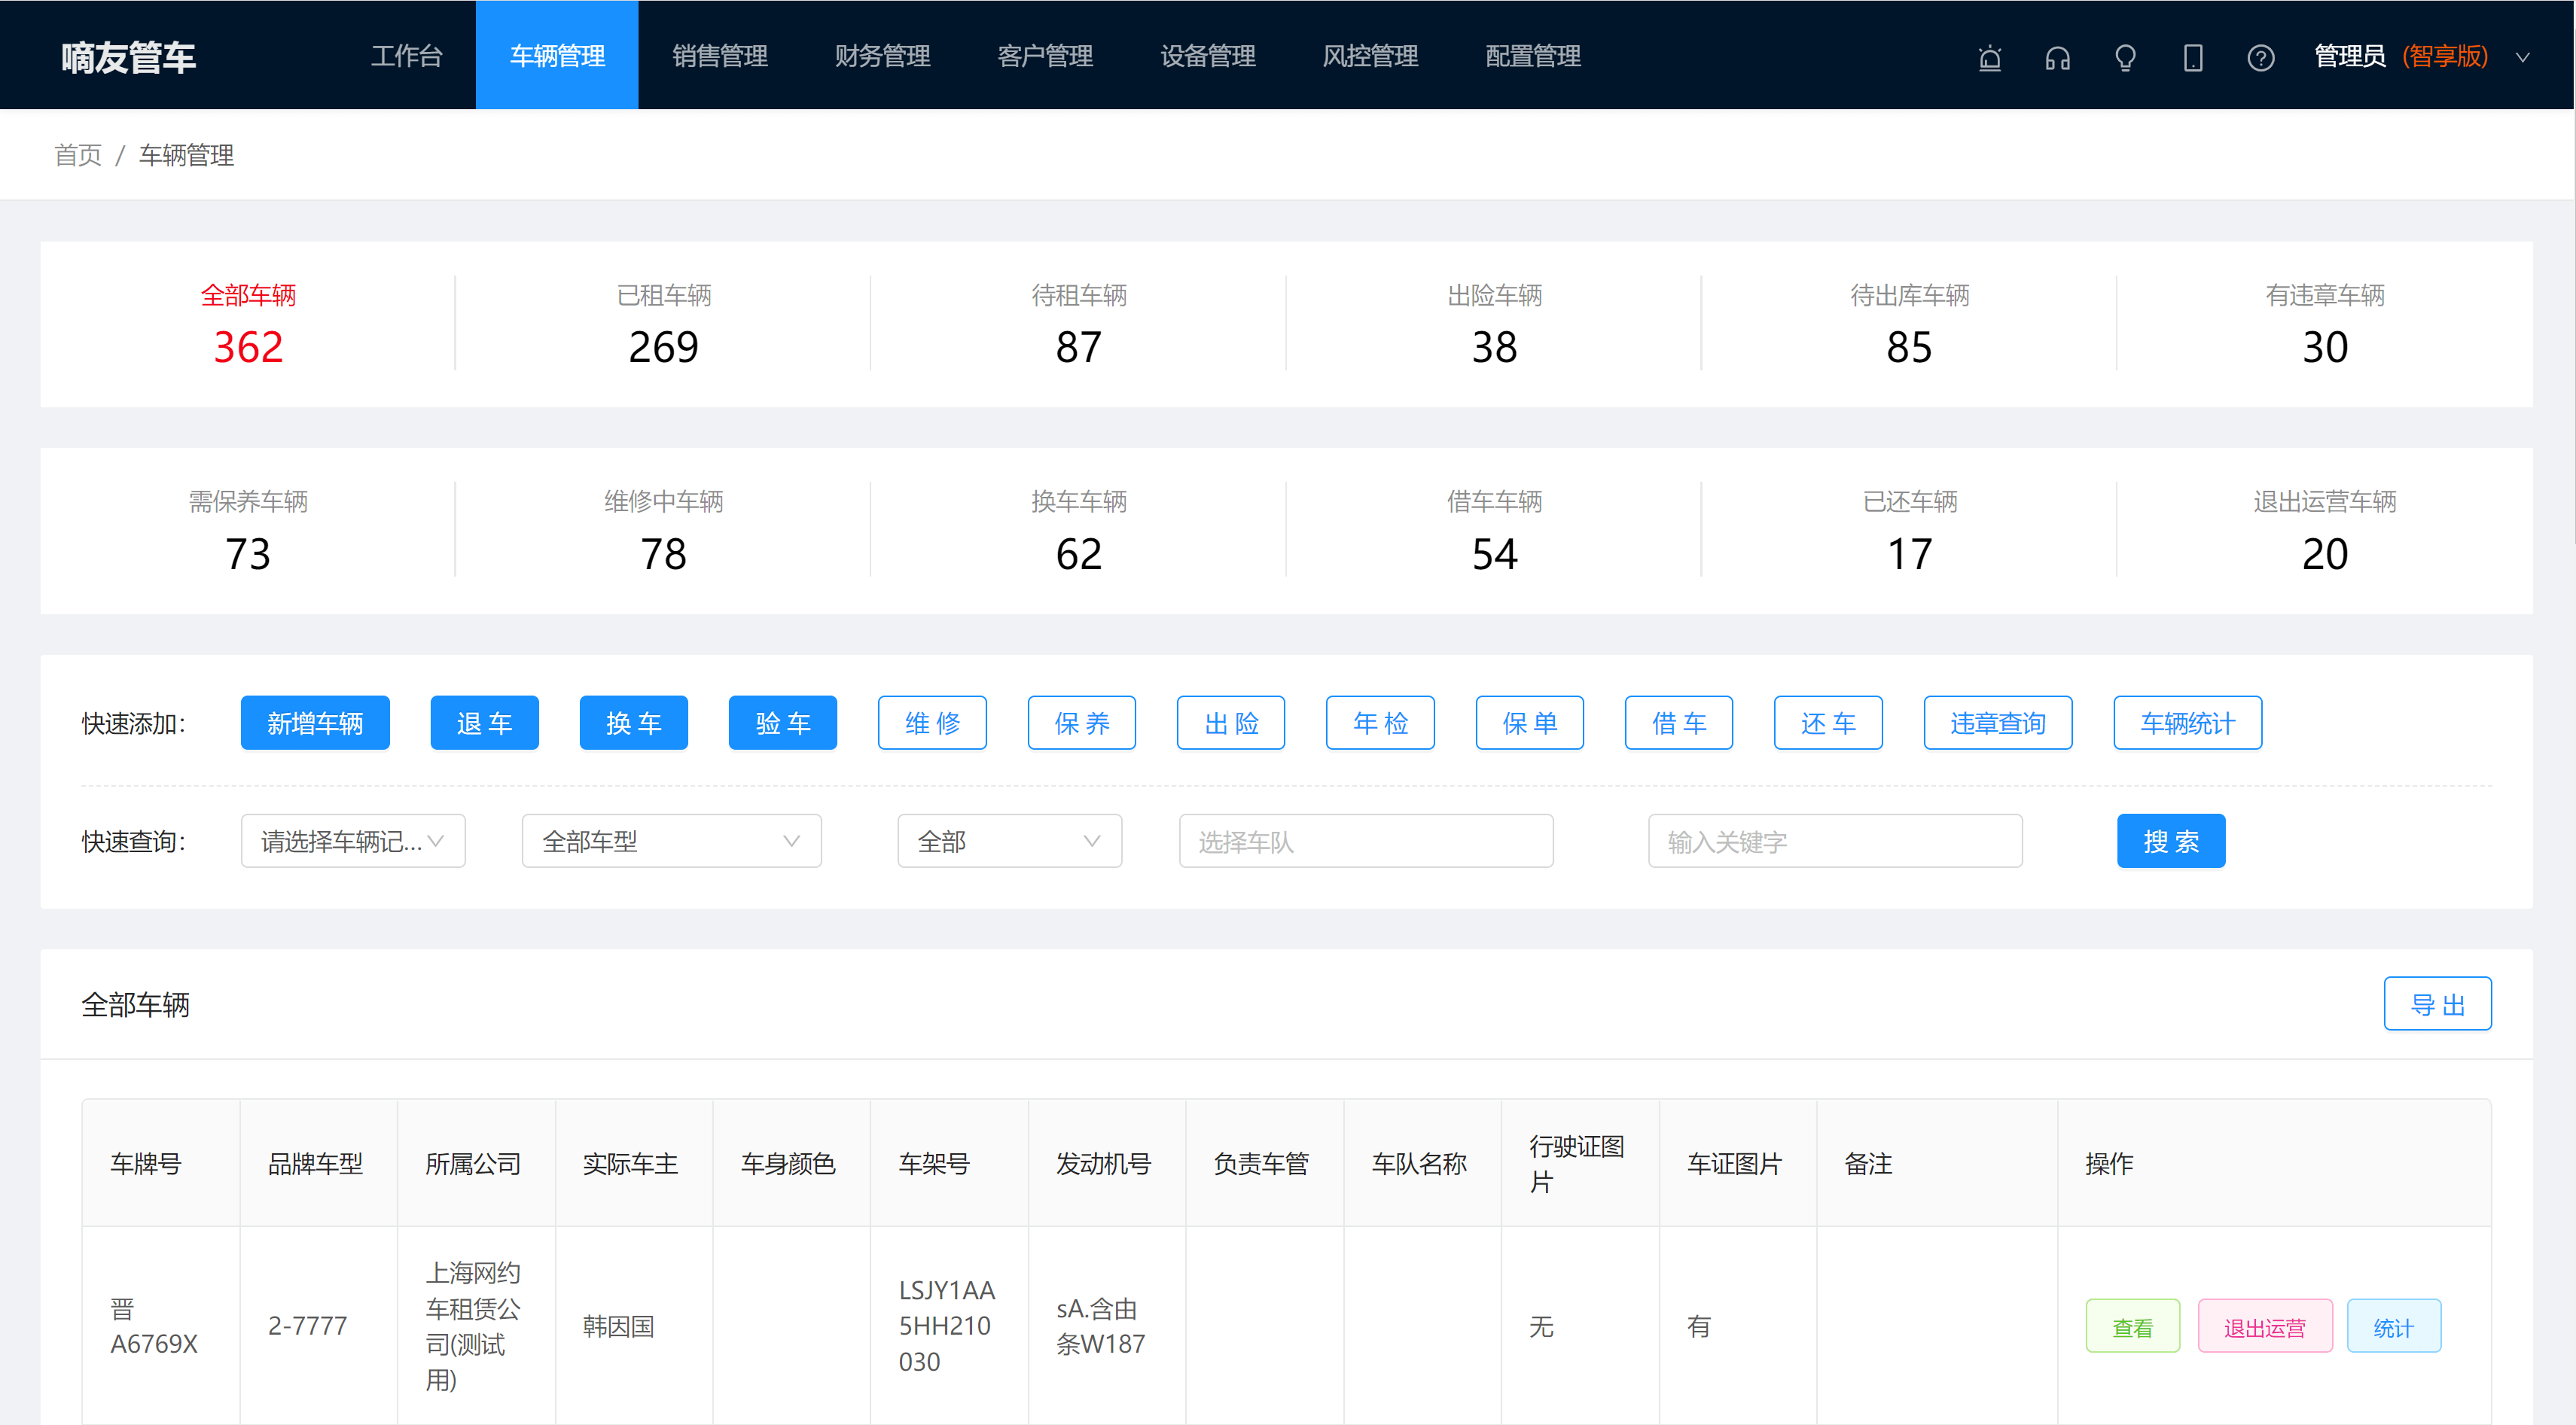This screenshot has width=2576, height=1425.
Task: Open the mobile phone icon in header
Action: [x=2193, y=58]
